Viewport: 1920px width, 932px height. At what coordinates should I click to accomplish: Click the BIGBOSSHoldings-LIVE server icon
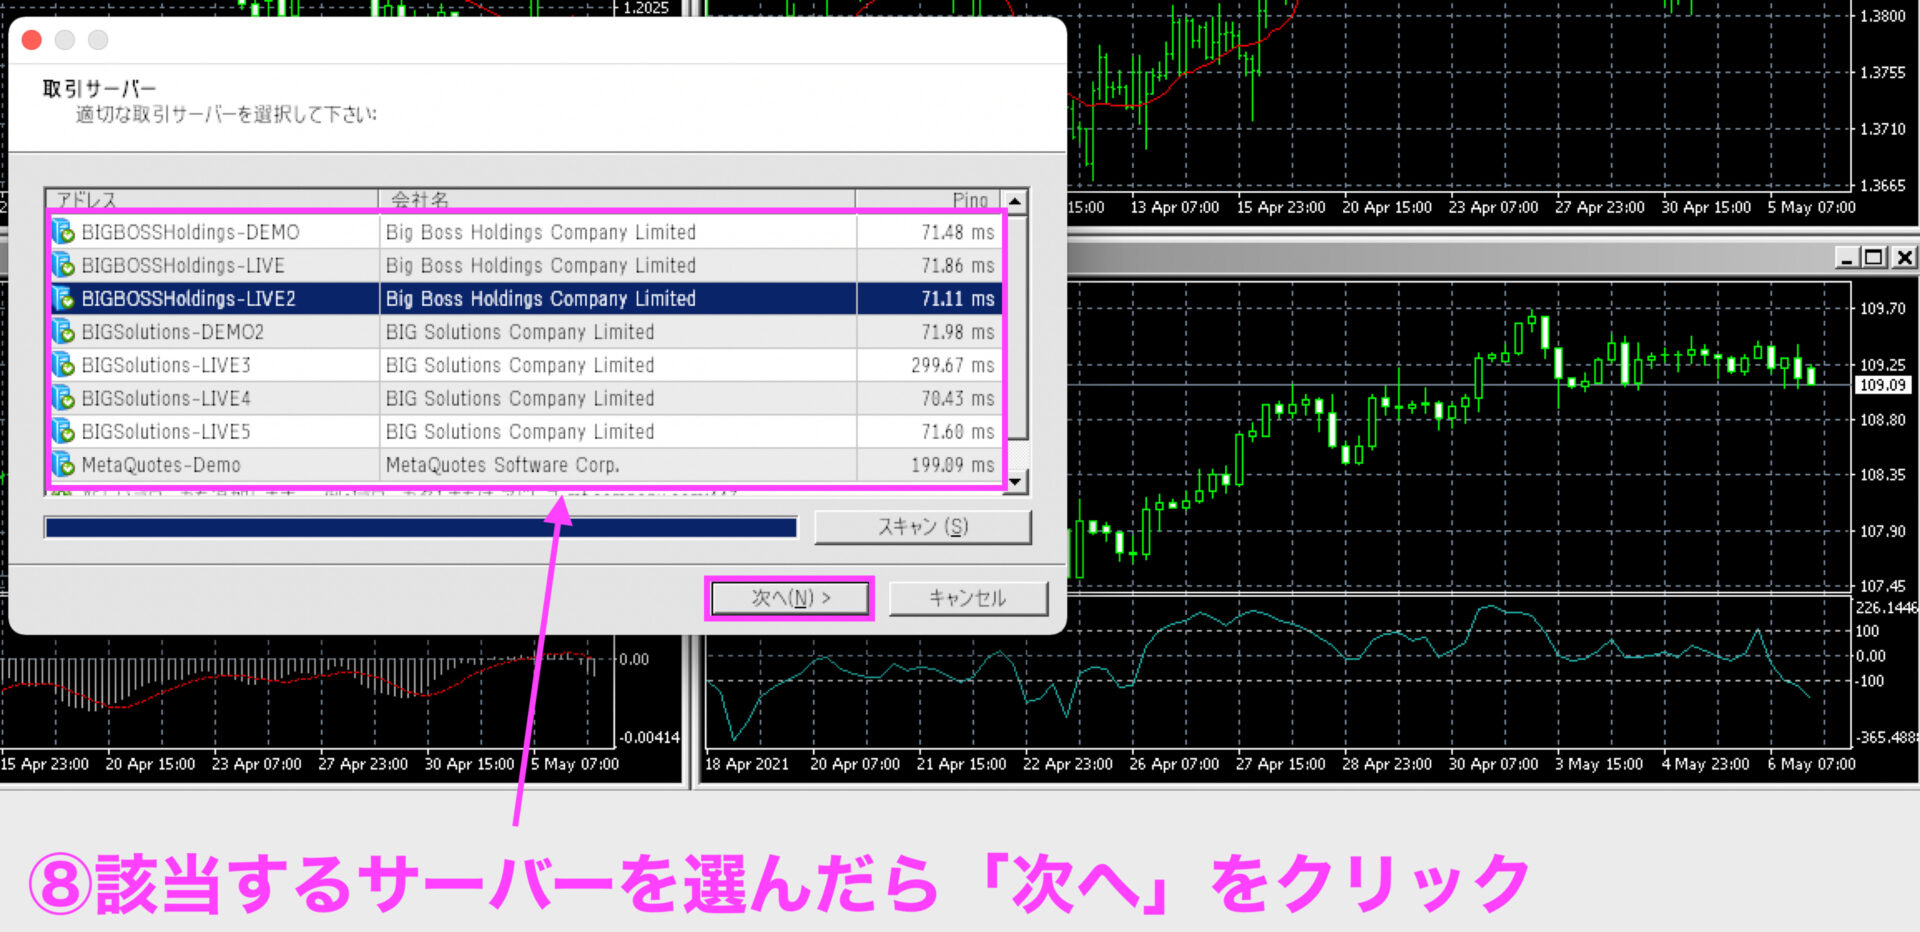pyautogui.click(x=64, y=265)
